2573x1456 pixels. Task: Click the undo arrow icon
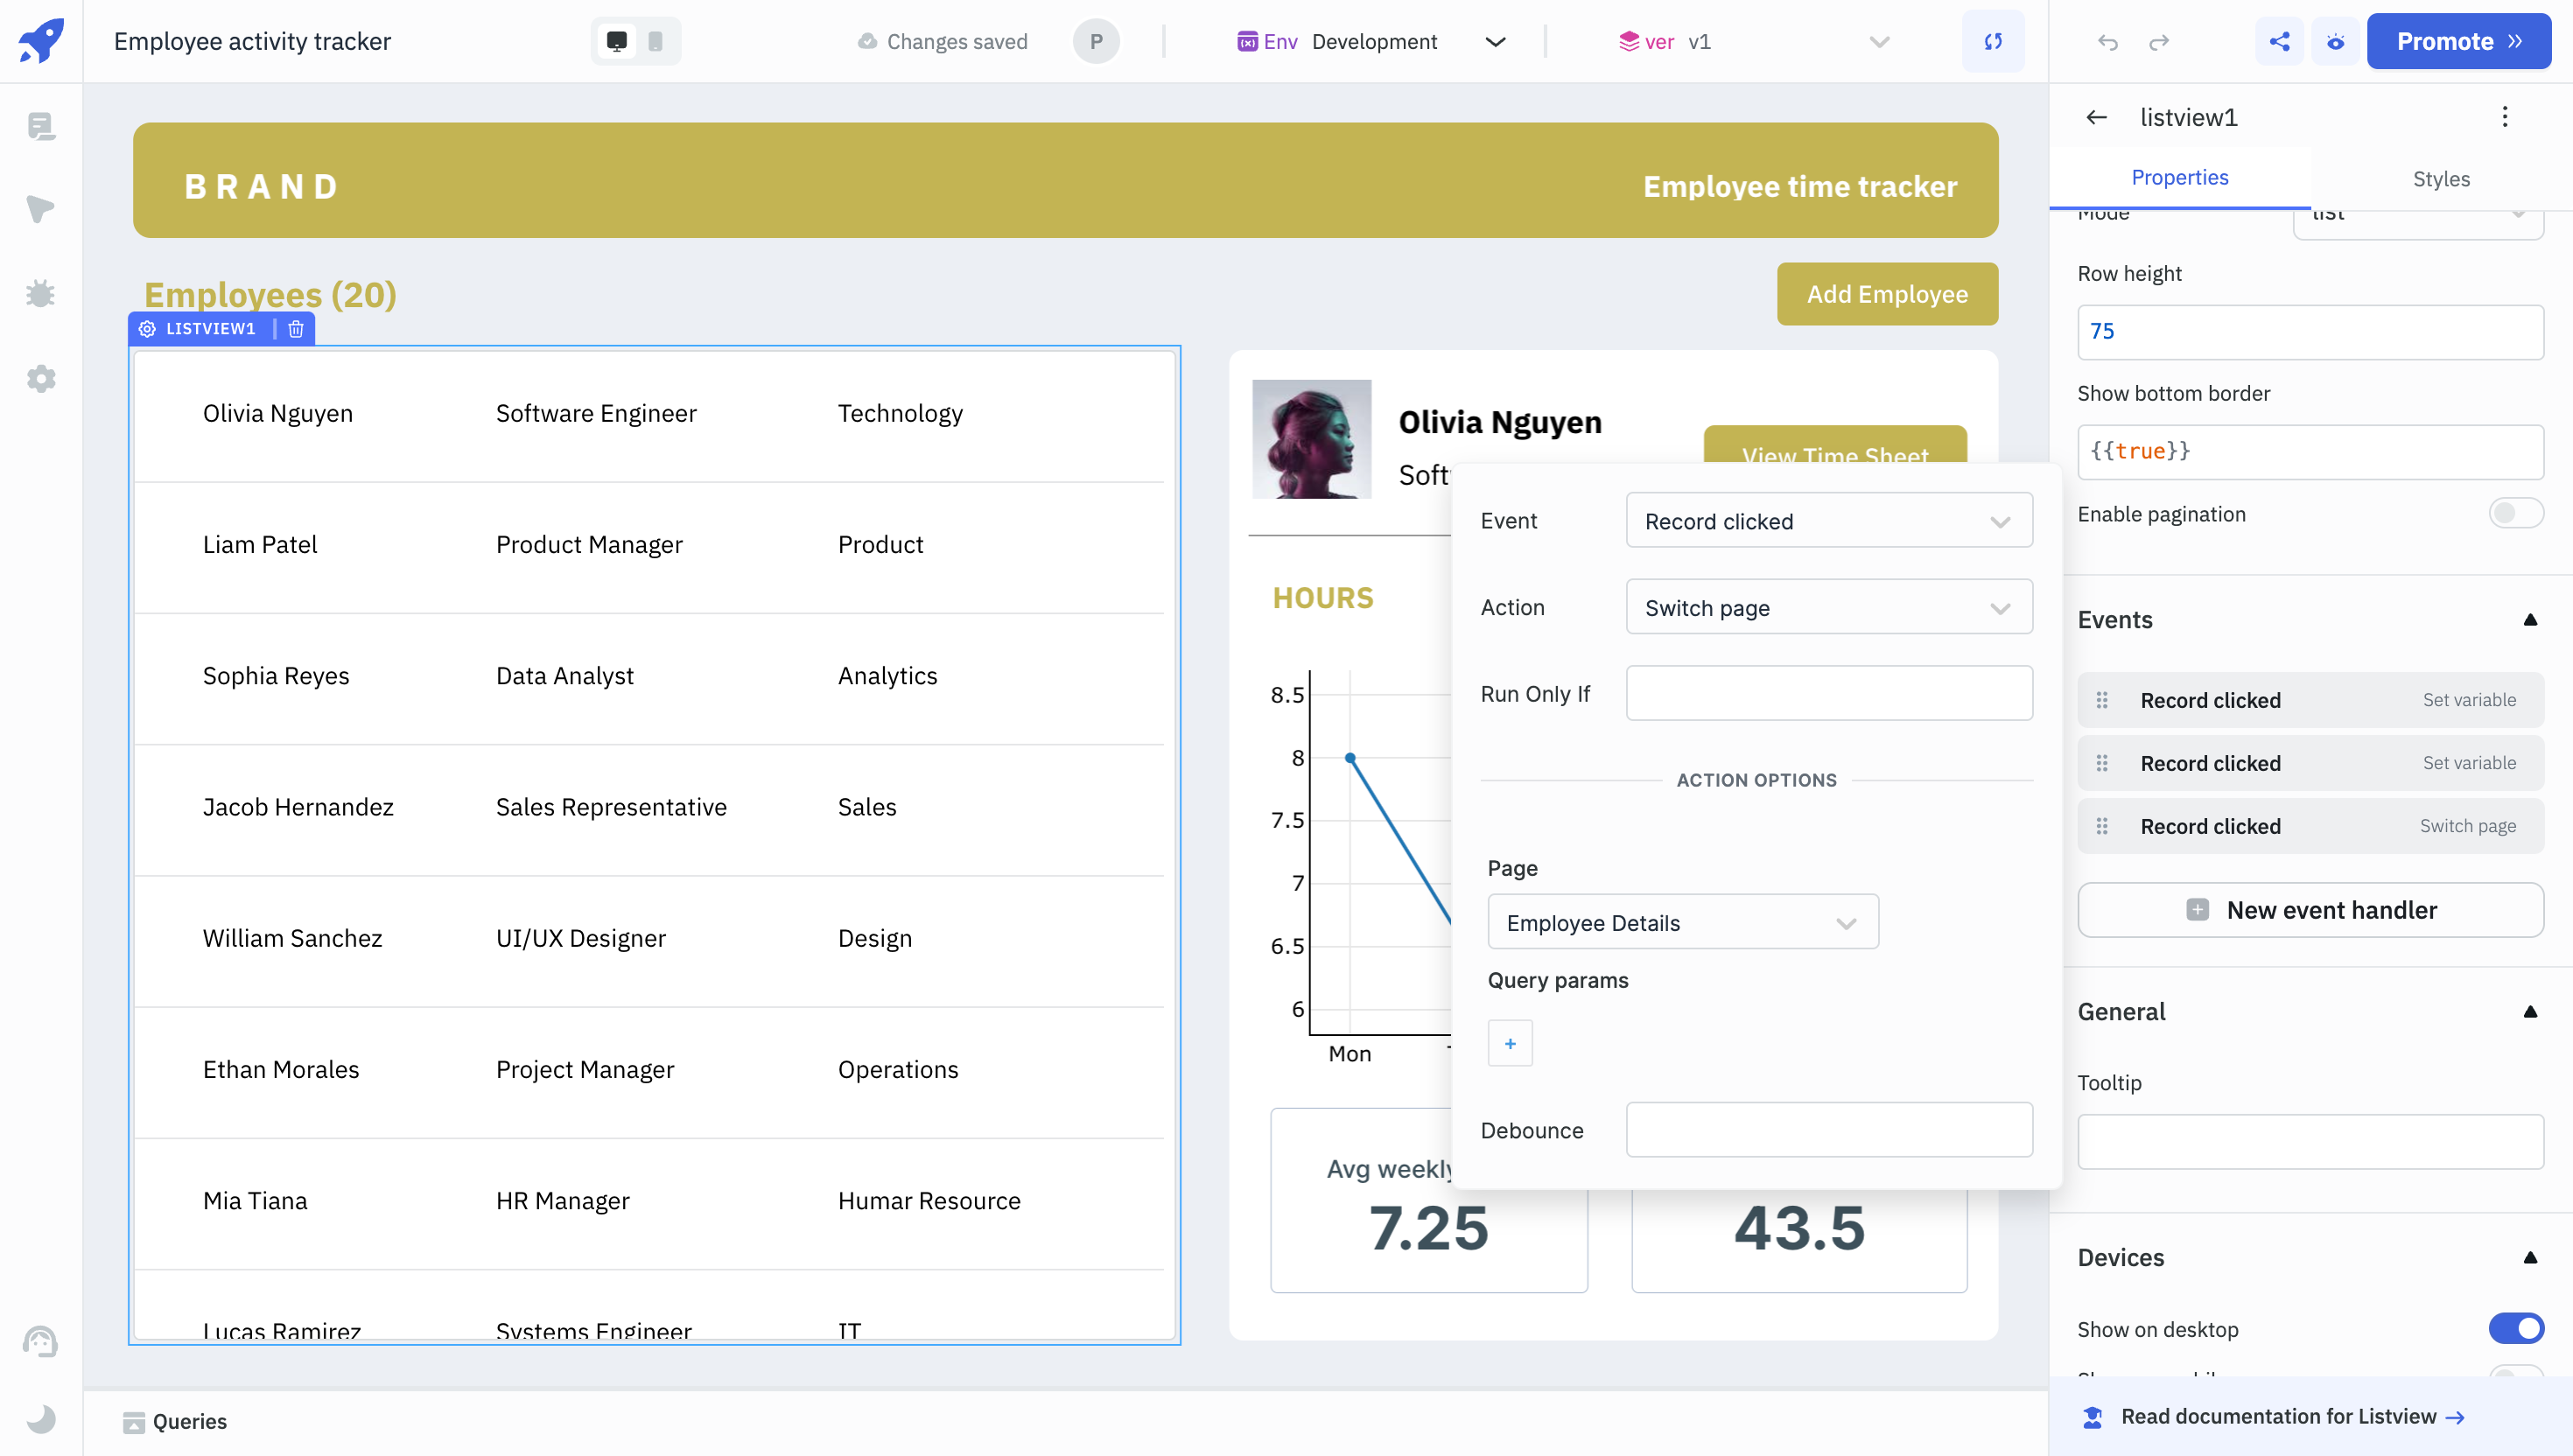(2108, 40)
